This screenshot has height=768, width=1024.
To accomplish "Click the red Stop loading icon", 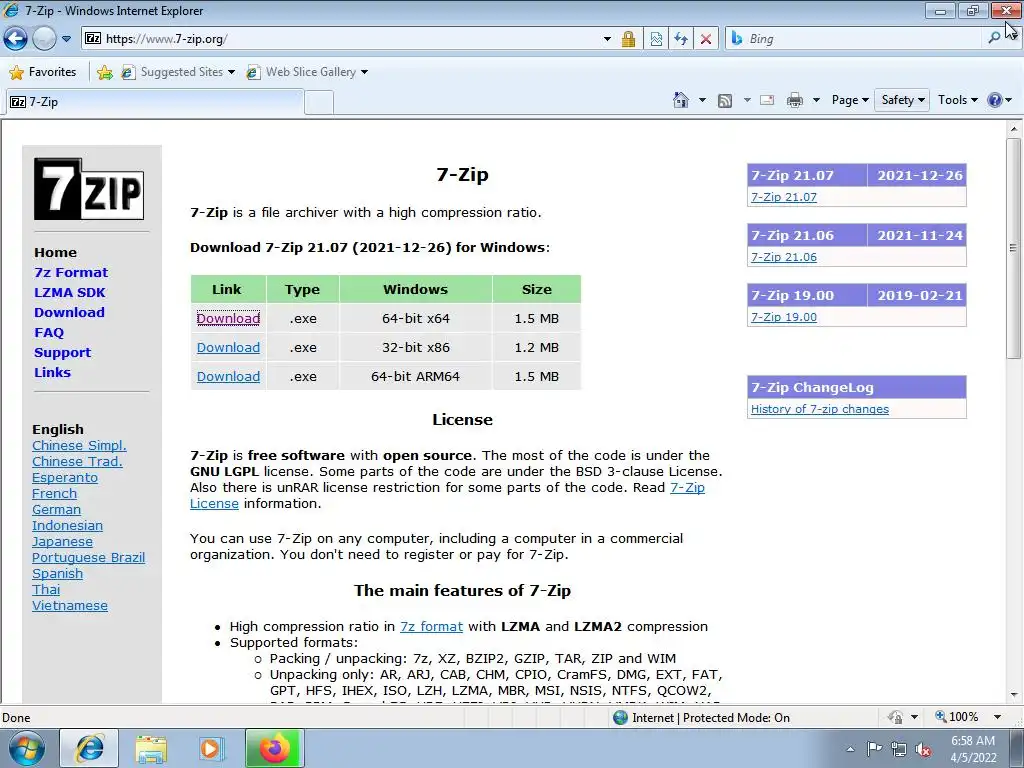I will click(x=706, y=39).
